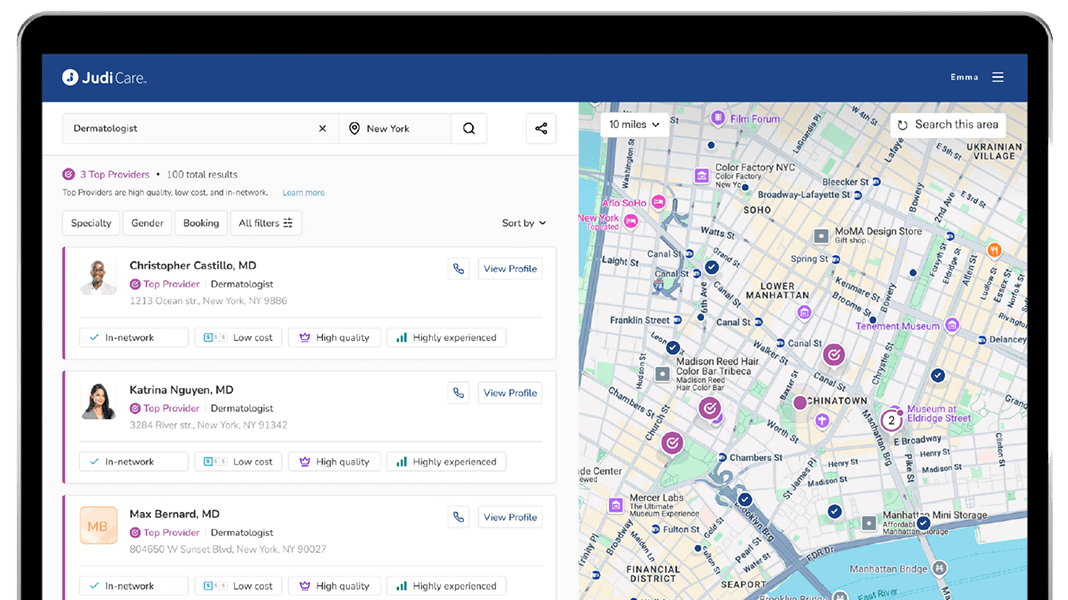Call Max Bernard via phone icon
1068x600 pixels.
pos(458,518)
